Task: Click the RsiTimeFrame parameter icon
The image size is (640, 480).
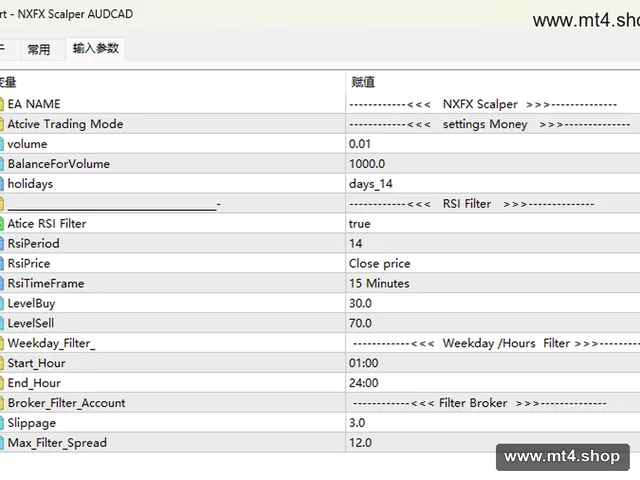Action: [2, 283]
